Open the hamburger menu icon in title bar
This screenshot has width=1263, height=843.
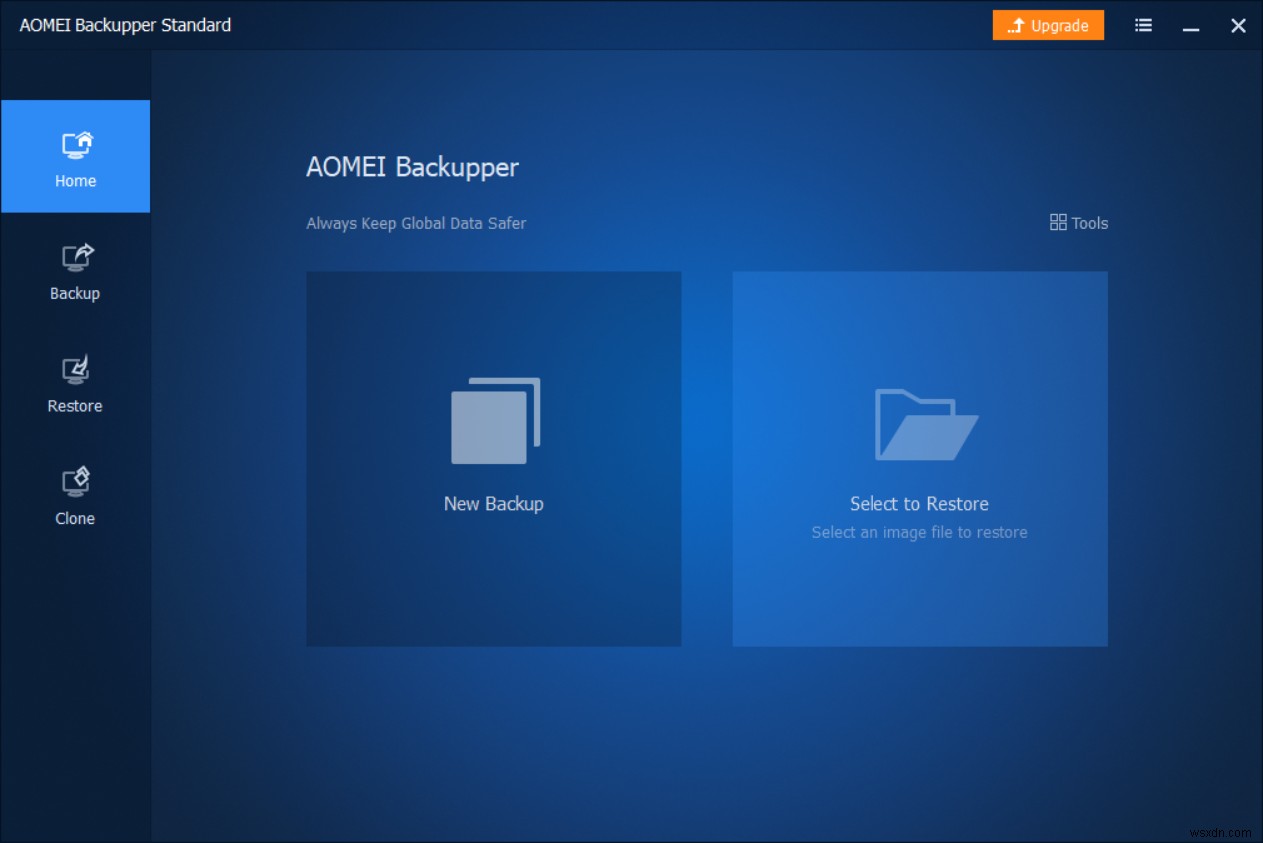coord(1144,26)
